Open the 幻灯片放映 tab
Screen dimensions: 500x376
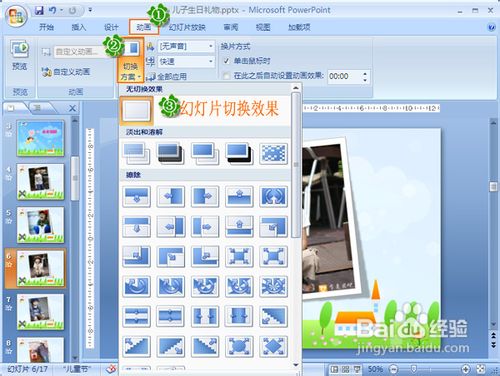pos(187,27)
